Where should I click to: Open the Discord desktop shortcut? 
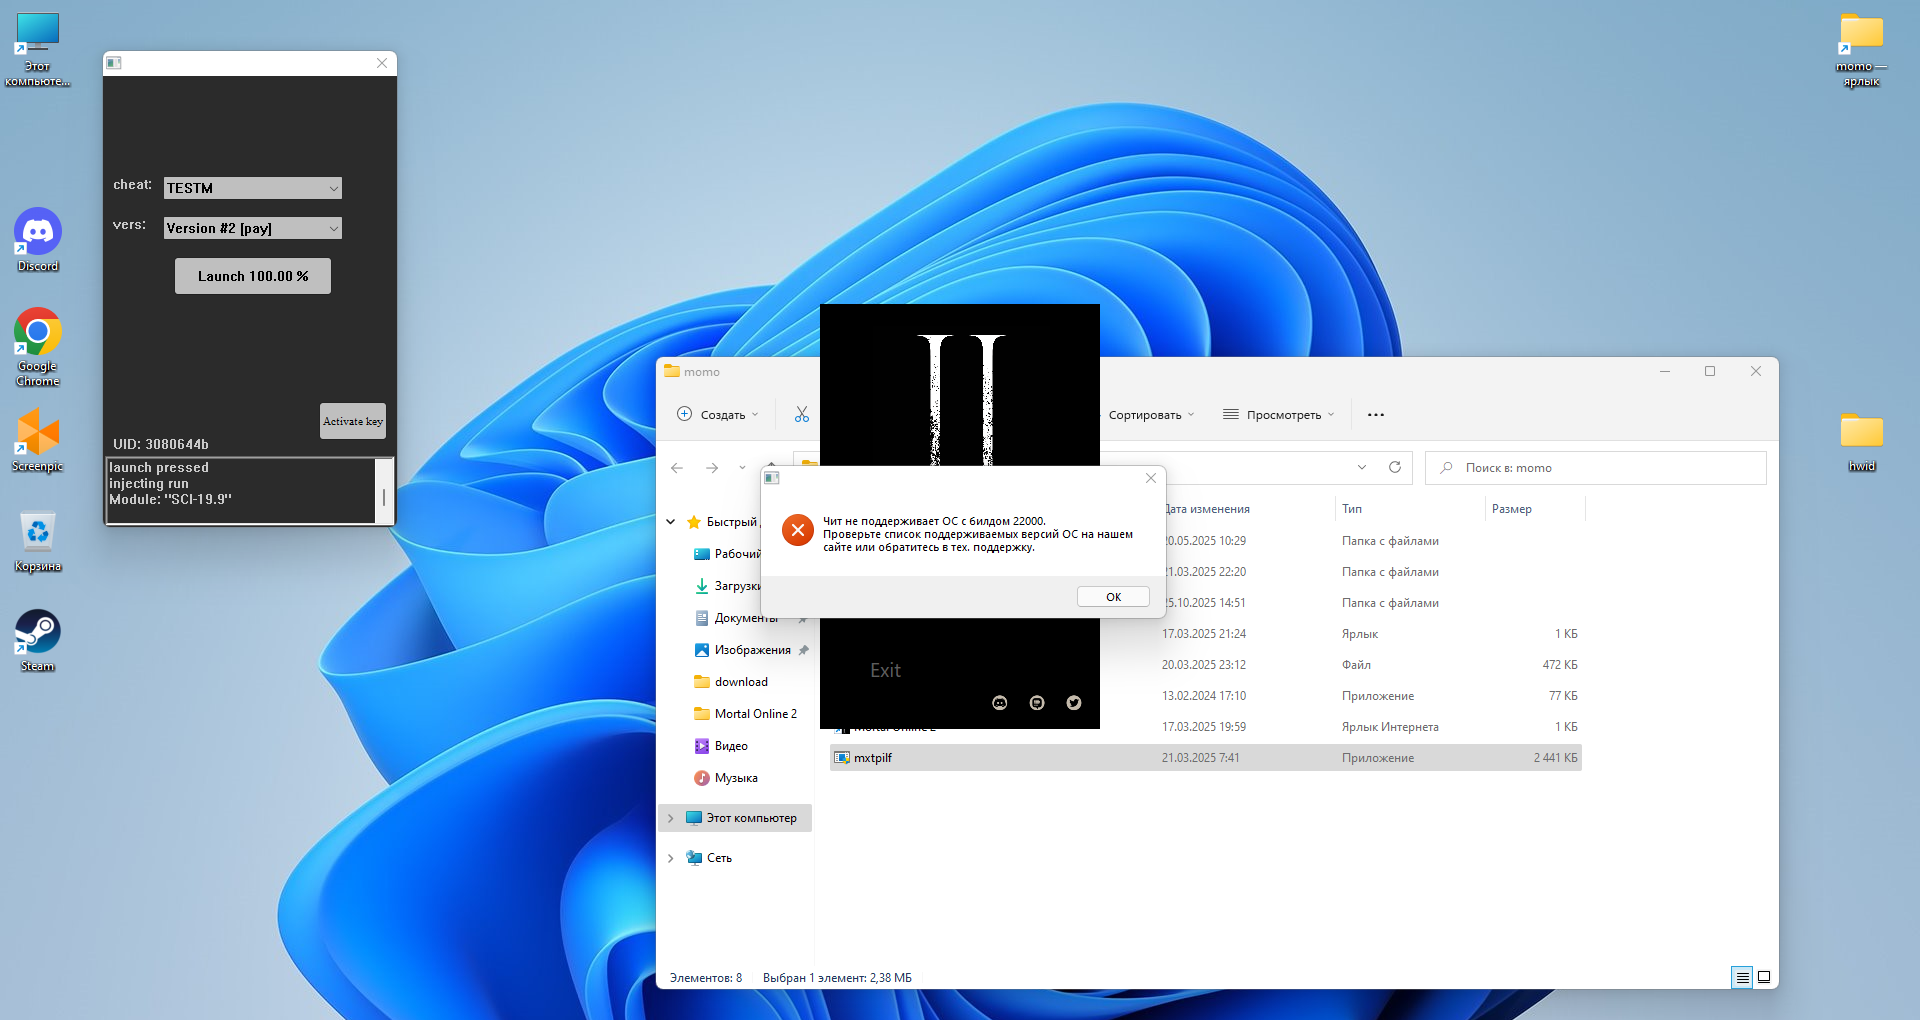38,240
